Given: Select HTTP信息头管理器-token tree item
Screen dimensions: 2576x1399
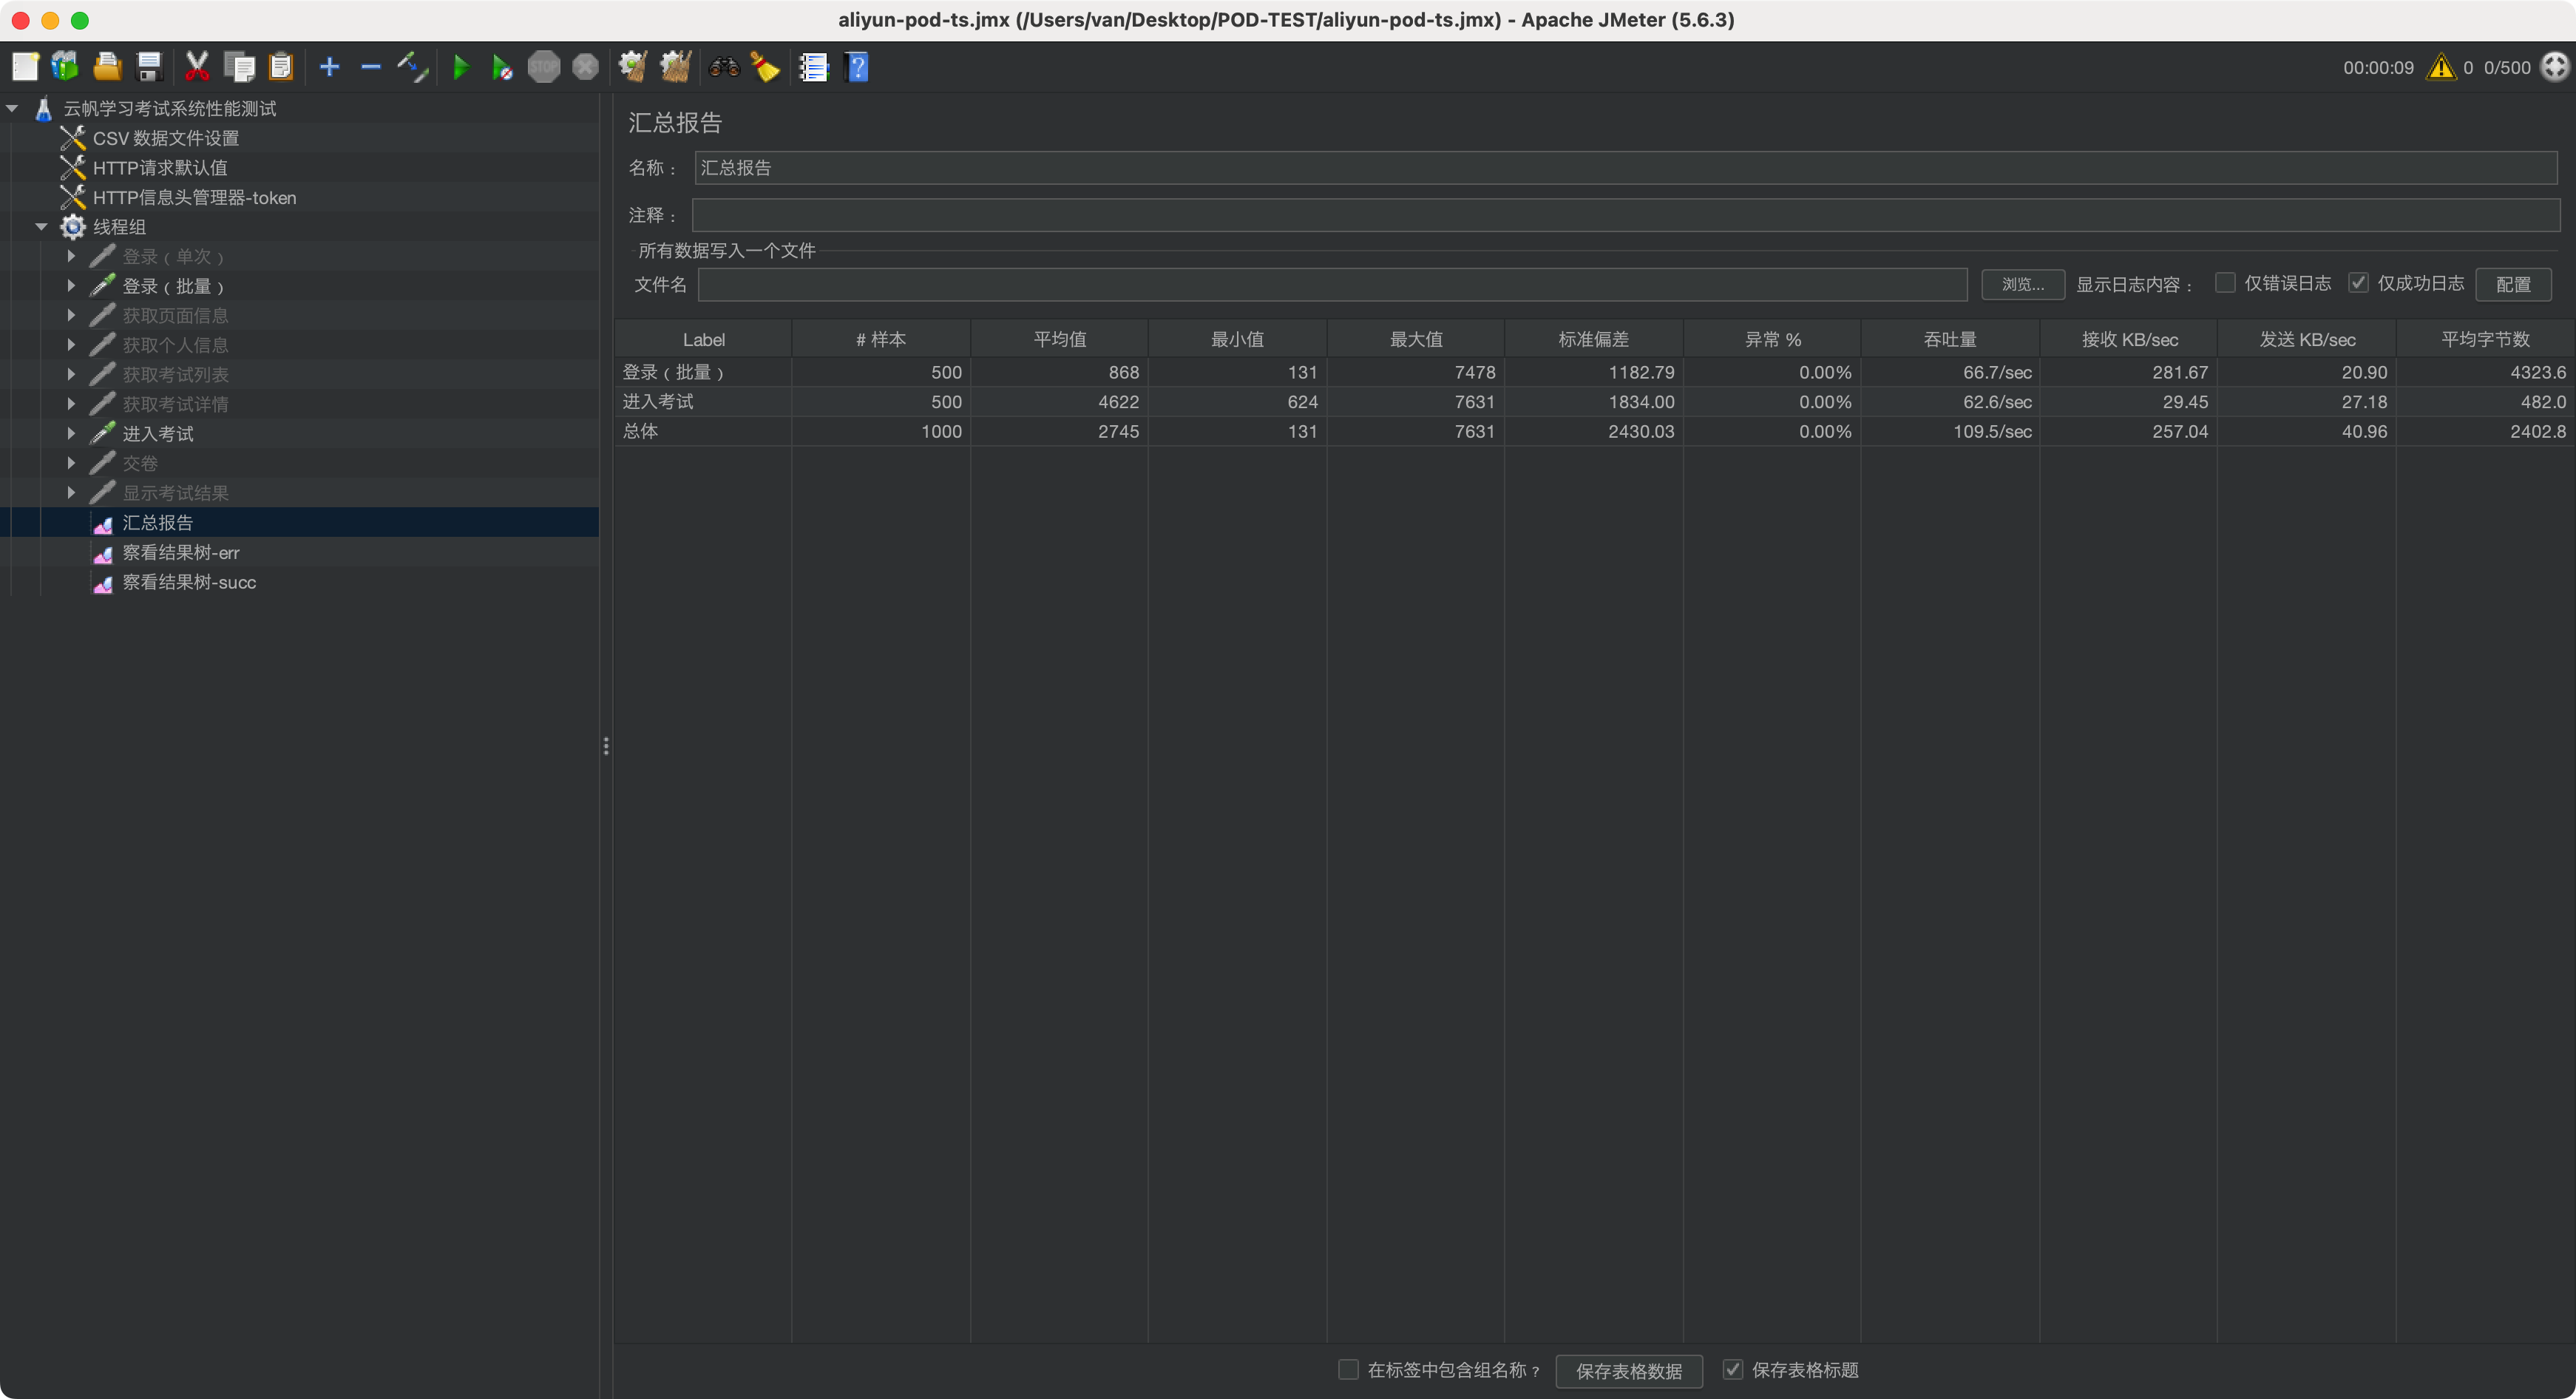Looking at the screenshot, I should point(194,198).
